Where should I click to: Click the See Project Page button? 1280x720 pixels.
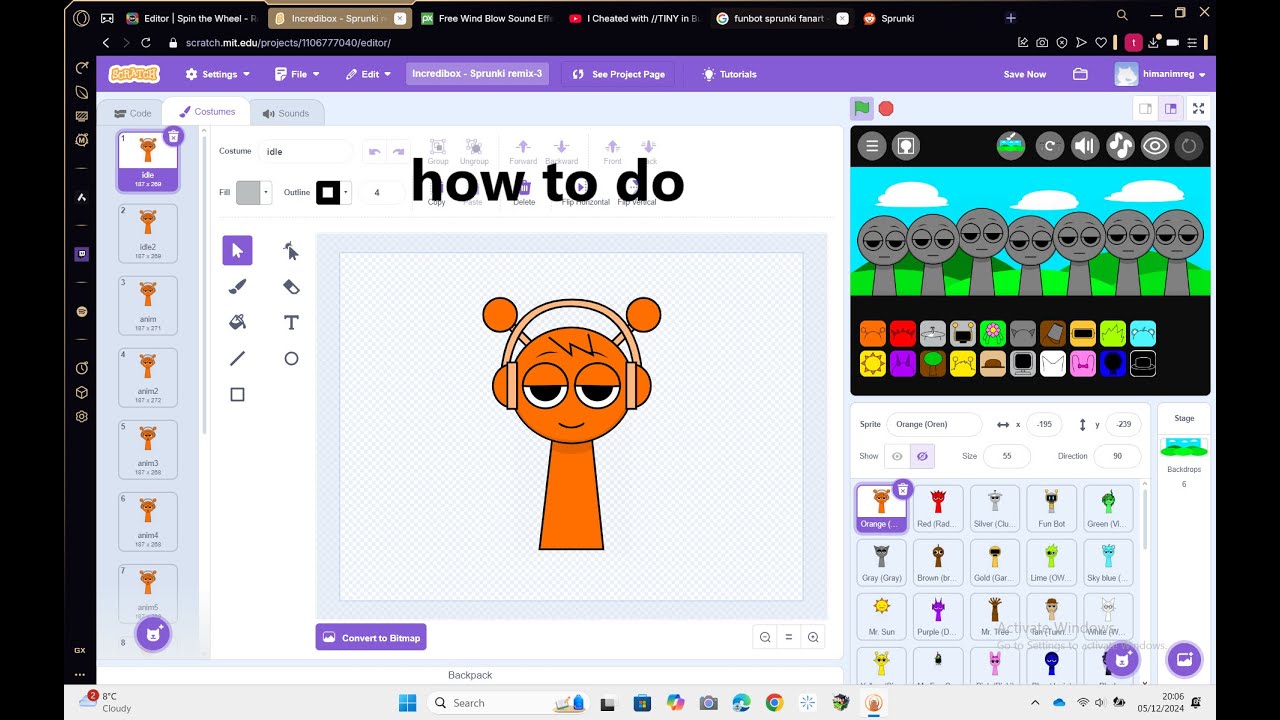(x=619, y=74)
